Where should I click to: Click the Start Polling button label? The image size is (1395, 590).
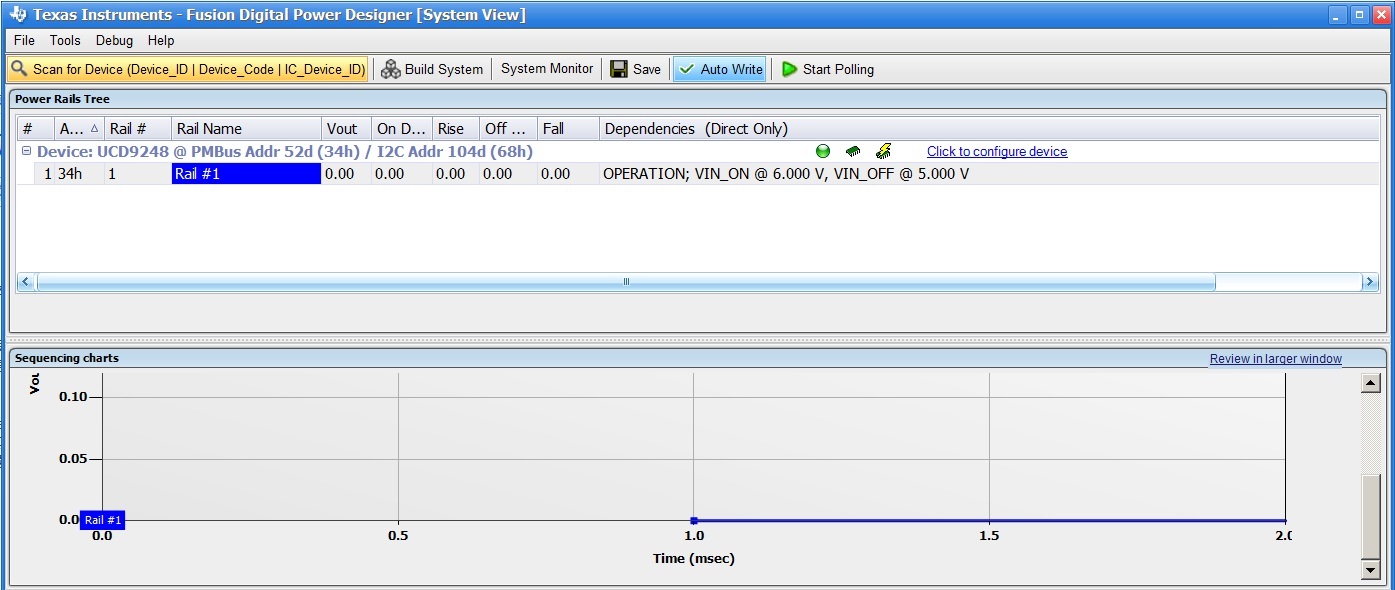coord(838,69)
